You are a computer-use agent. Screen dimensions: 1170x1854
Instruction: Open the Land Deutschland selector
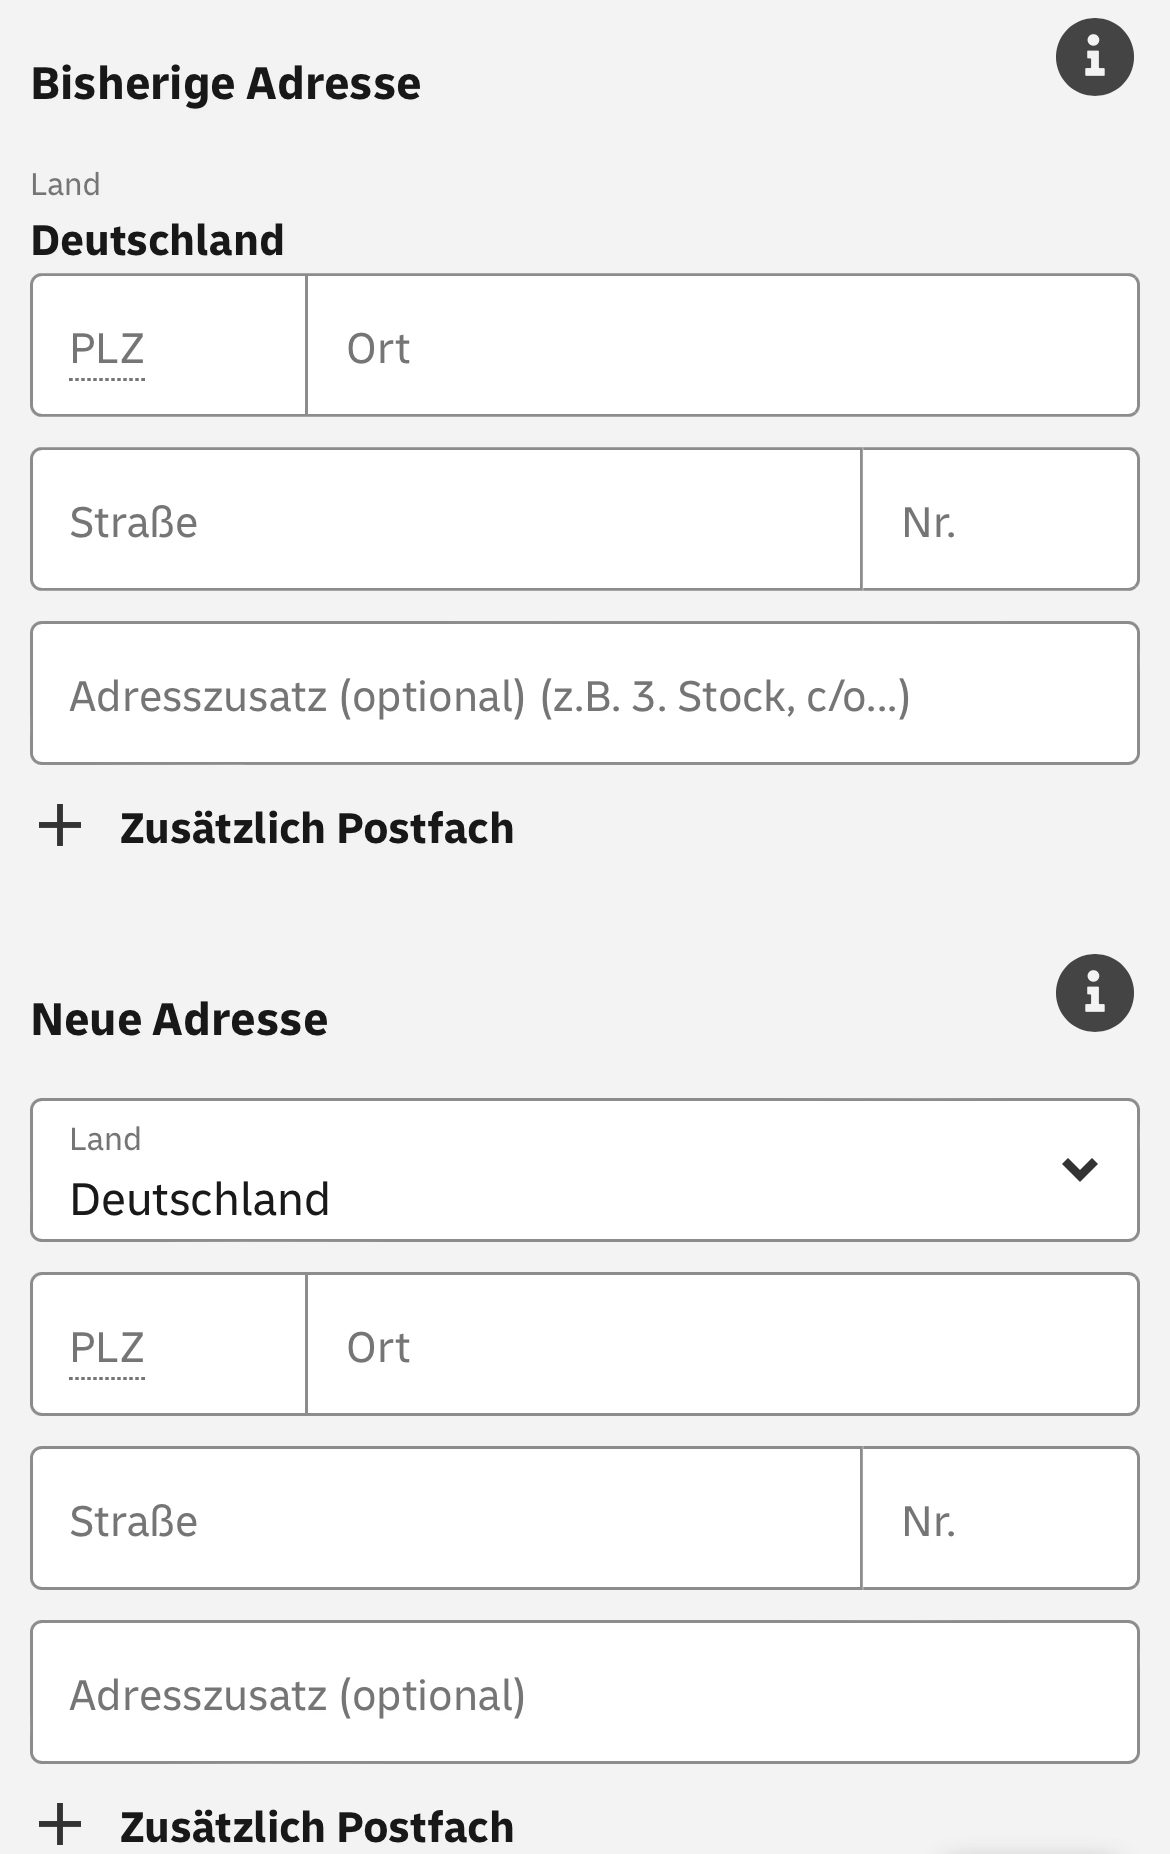point(585,1170)
